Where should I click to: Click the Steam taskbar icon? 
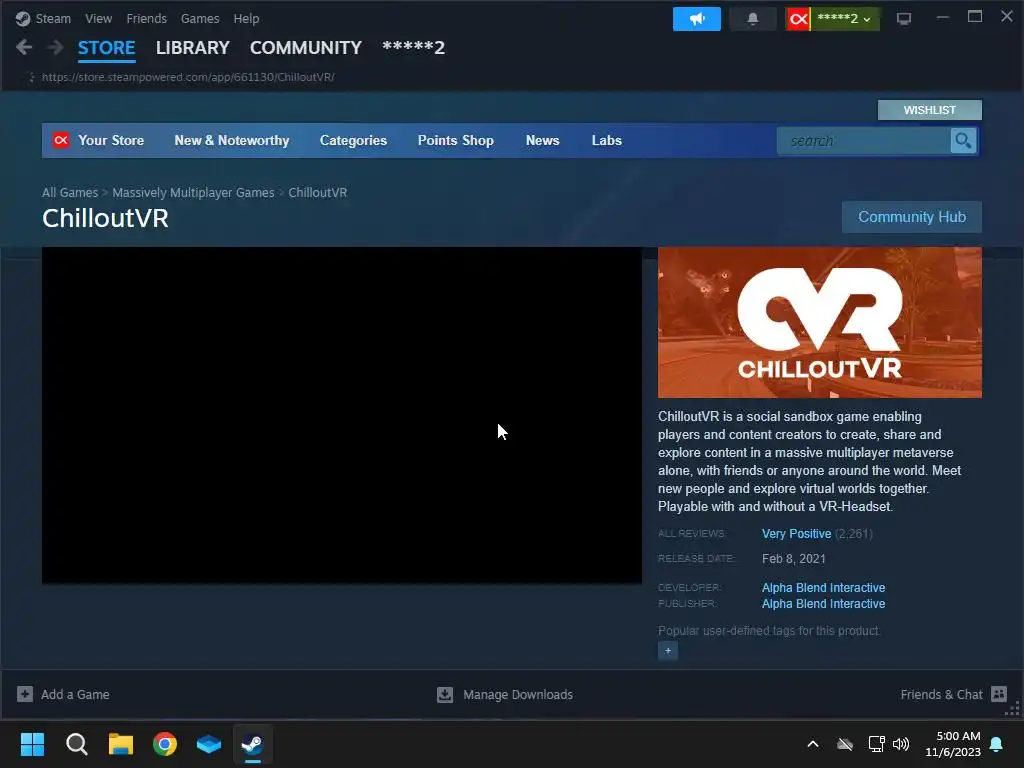click(253, 744)
